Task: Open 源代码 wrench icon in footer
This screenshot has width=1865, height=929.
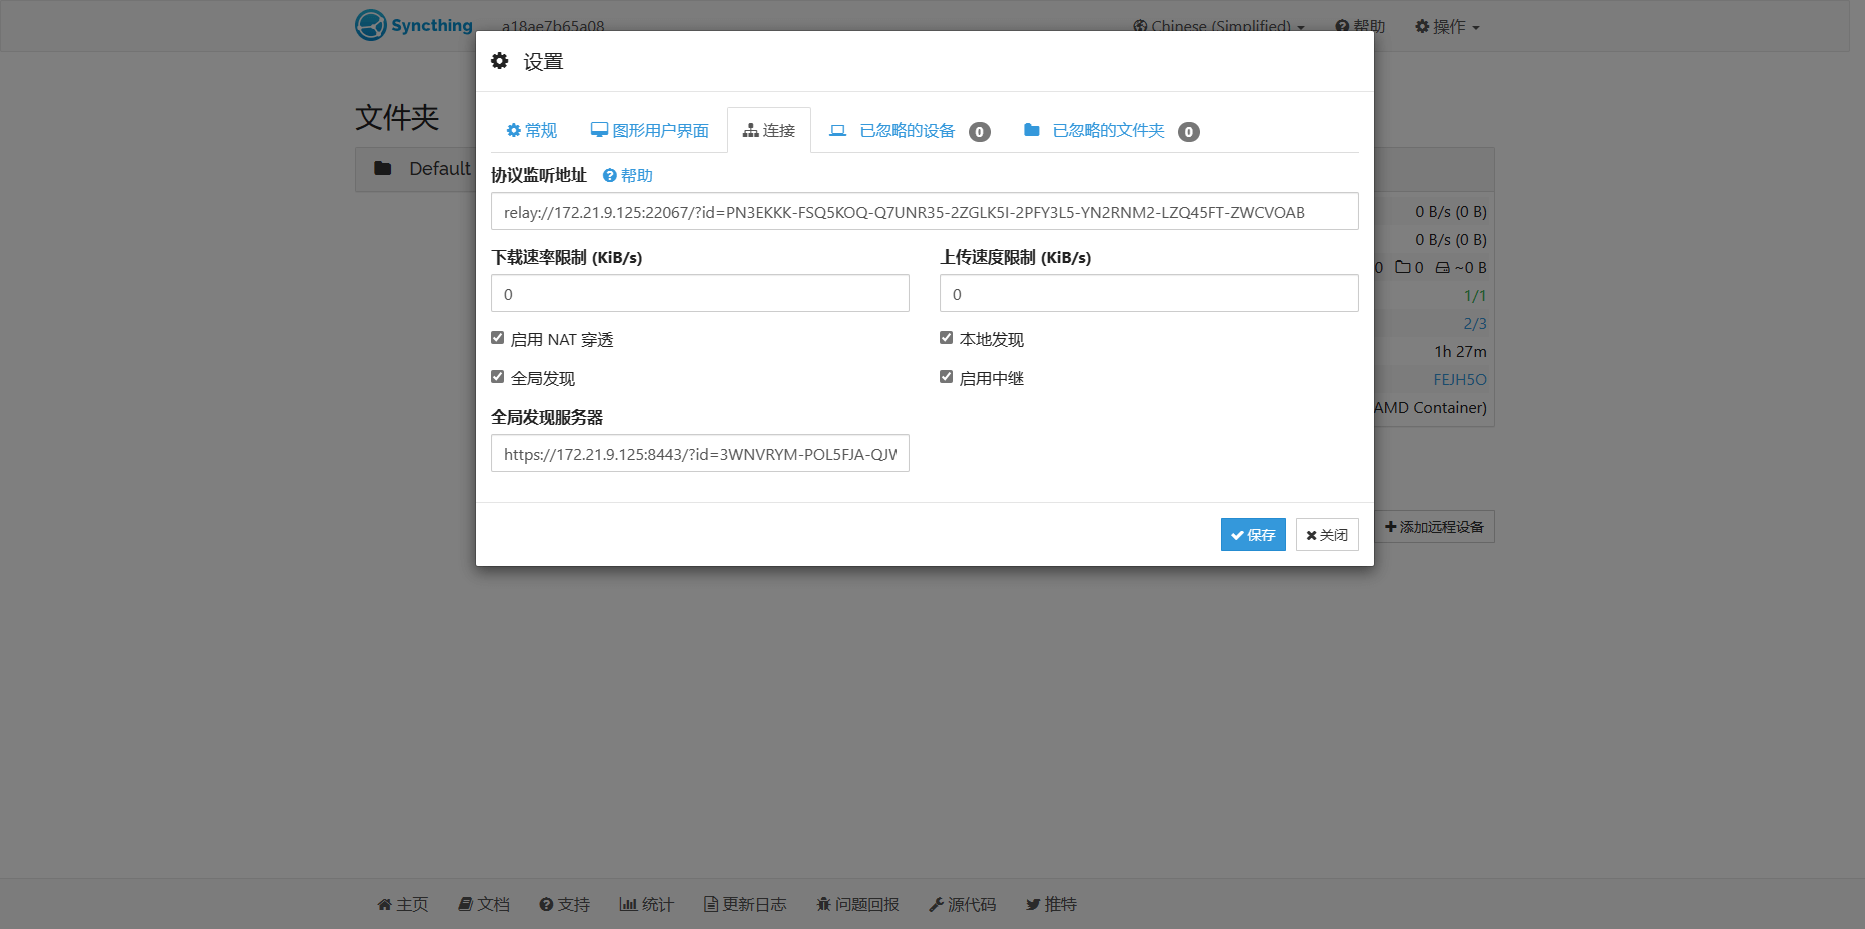Action: [x=936, y=905]
